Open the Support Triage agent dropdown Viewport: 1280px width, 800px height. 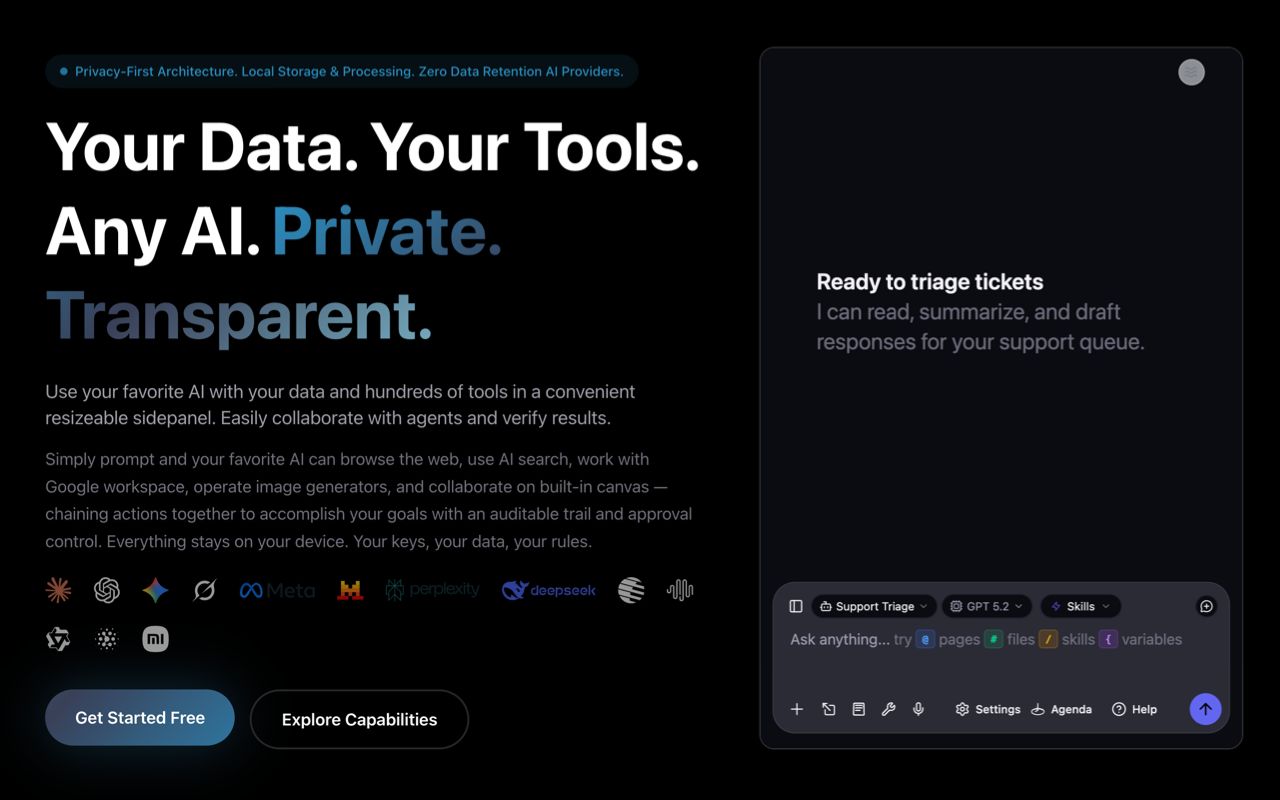(x=874, y=606)
